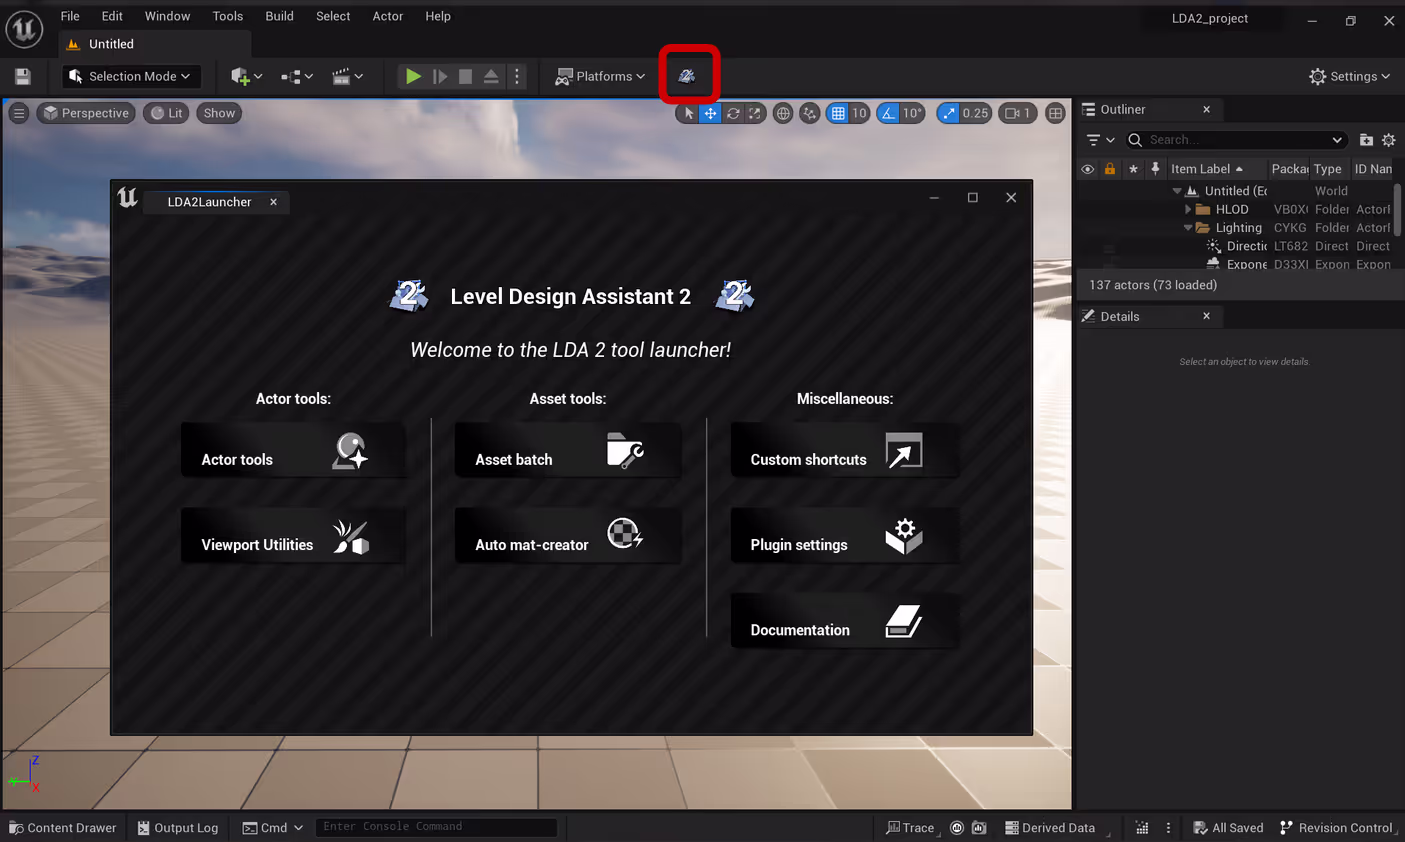Open the Outliner settings gear
1405x842 pixels.
[1388, 140]
